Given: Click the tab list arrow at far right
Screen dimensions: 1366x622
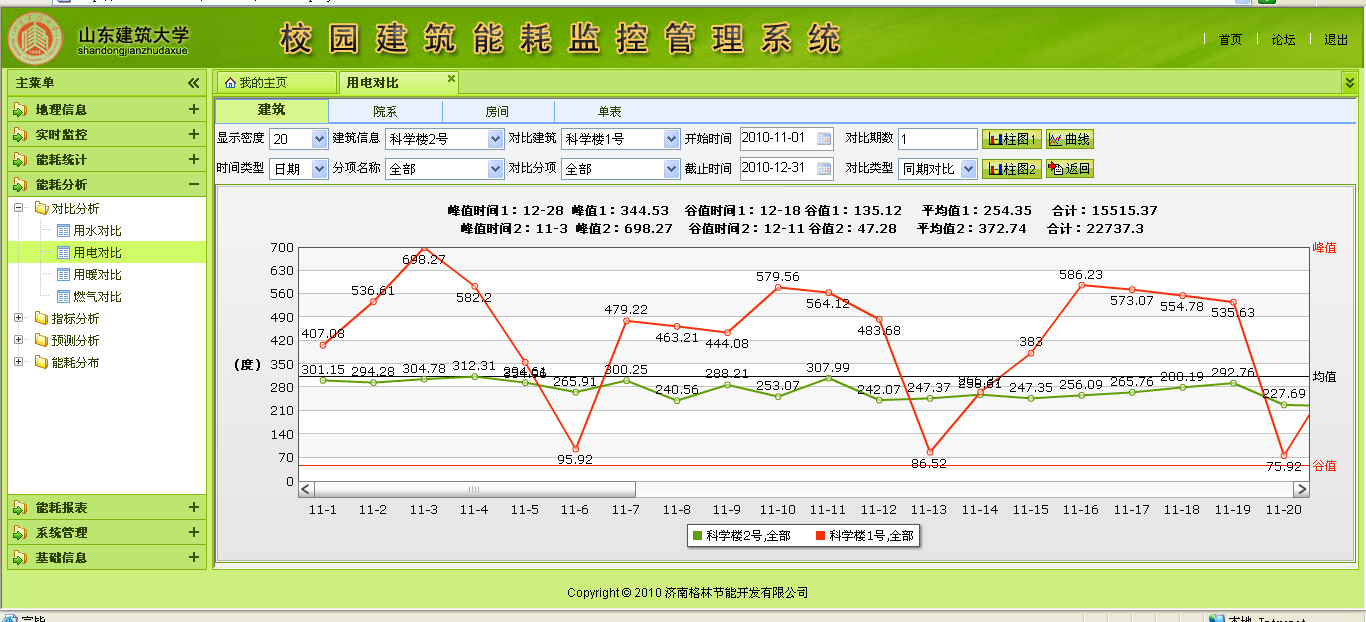Looking at the screenshot, I should tap(1350, 82).
